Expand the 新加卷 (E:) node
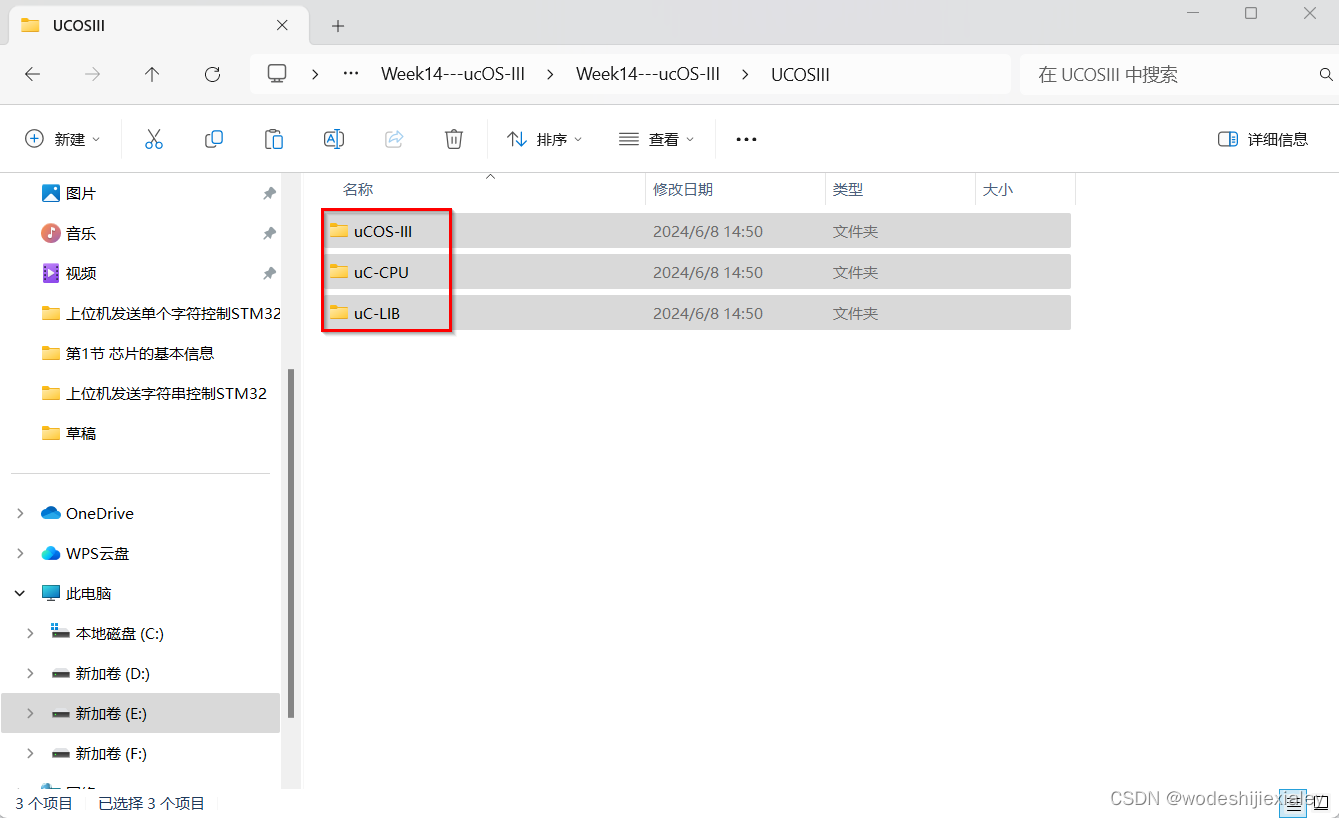Image resolution: width=1339 pixels, height=818 pixels. (30, 713)
